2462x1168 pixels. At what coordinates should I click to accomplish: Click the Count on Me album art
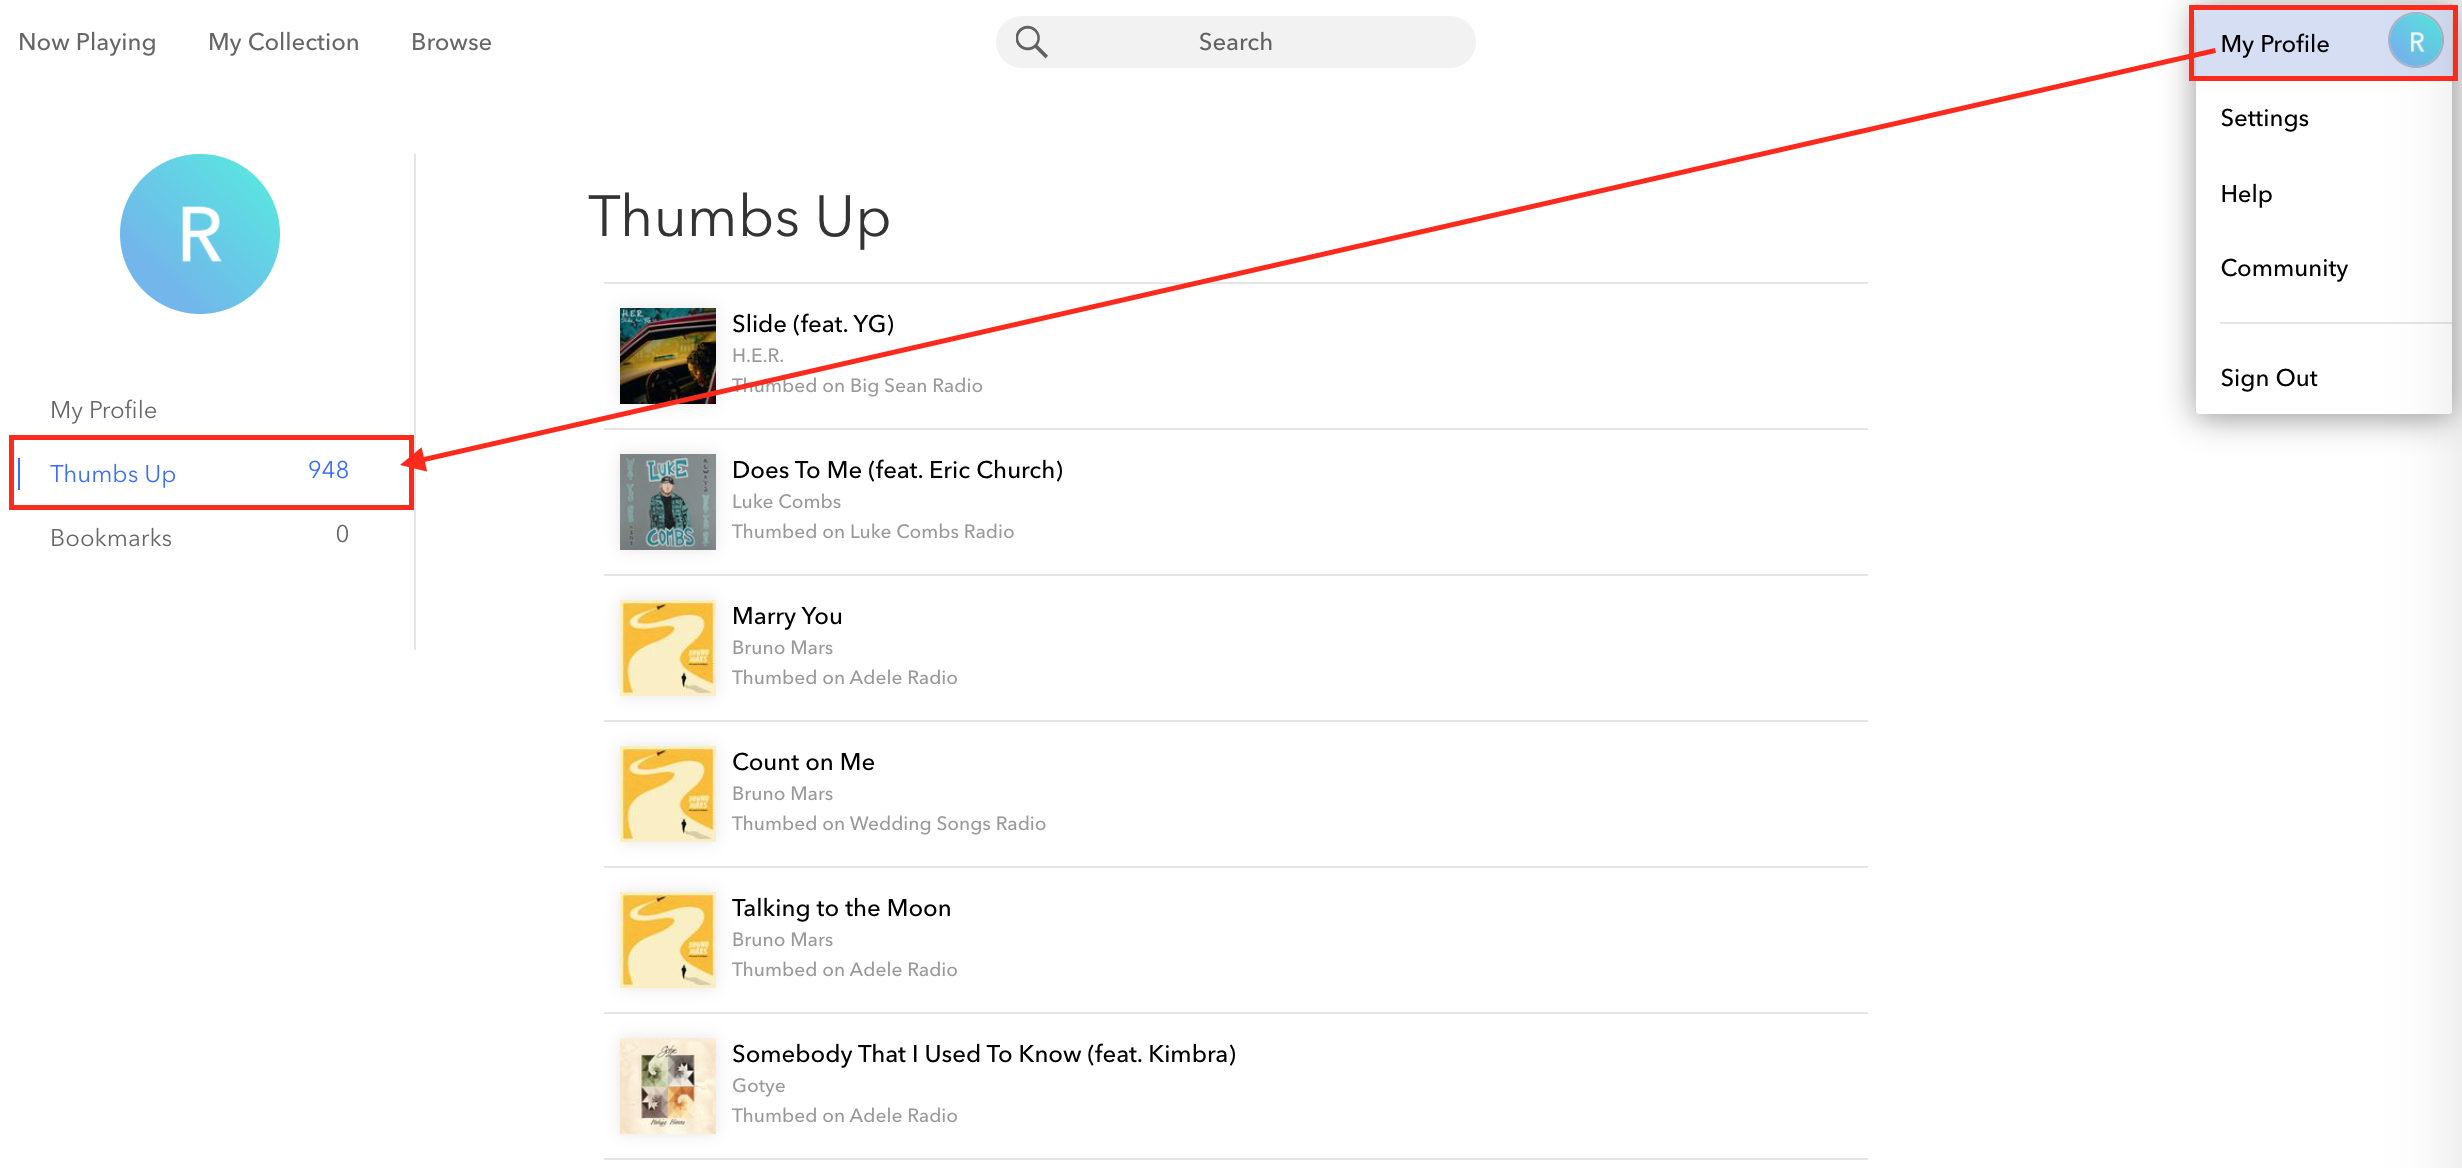pyautogui.click(x=666, y=794)
